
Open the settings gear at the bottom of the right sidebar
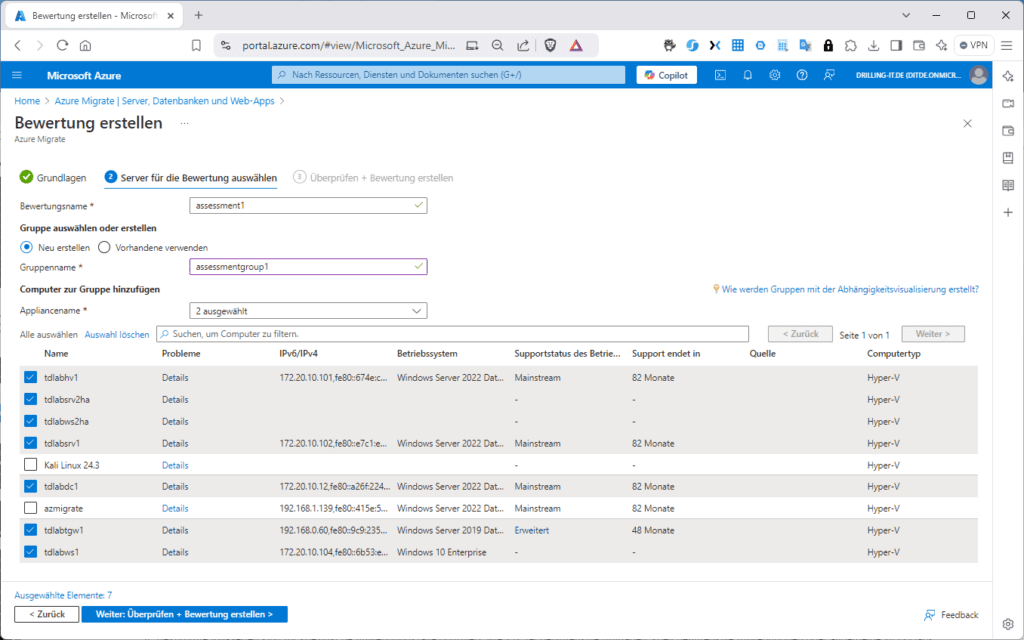click(1008, 624)
